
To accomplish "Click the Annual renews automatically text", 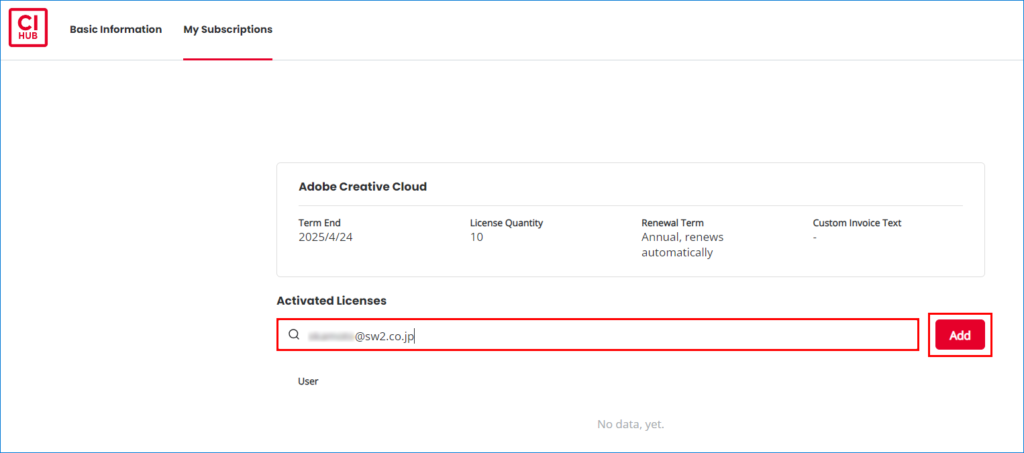I will coord(682,245).
